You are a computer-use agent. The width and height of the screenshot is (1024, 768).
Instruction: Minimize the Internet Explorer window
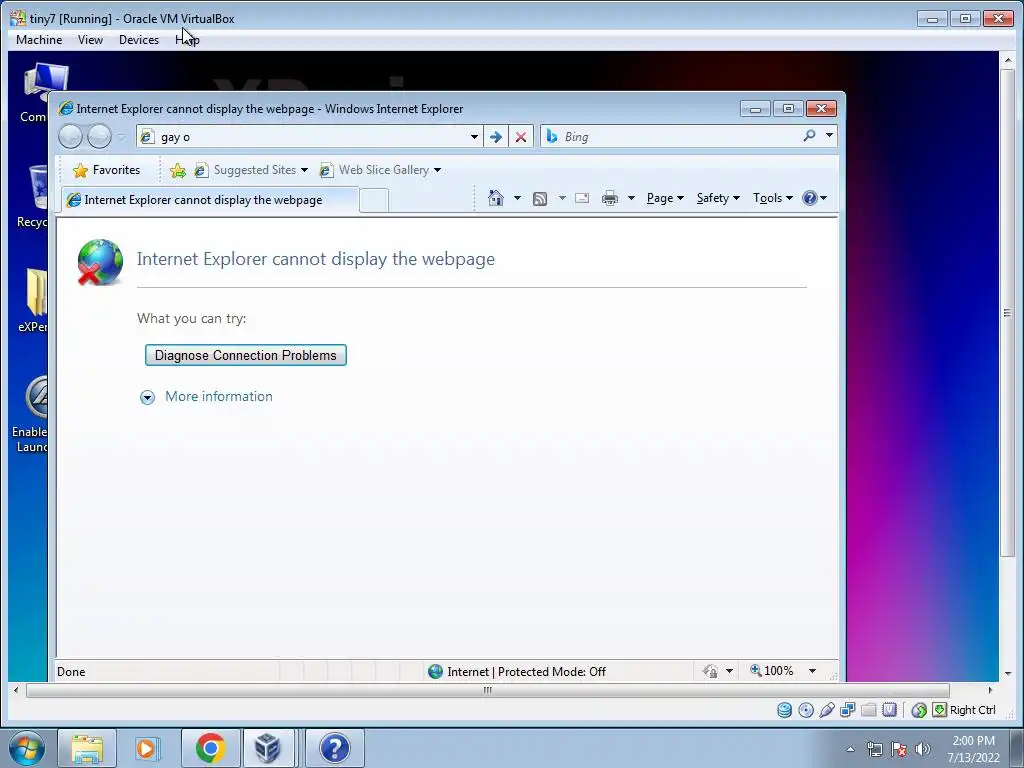(x=755, y=108)
